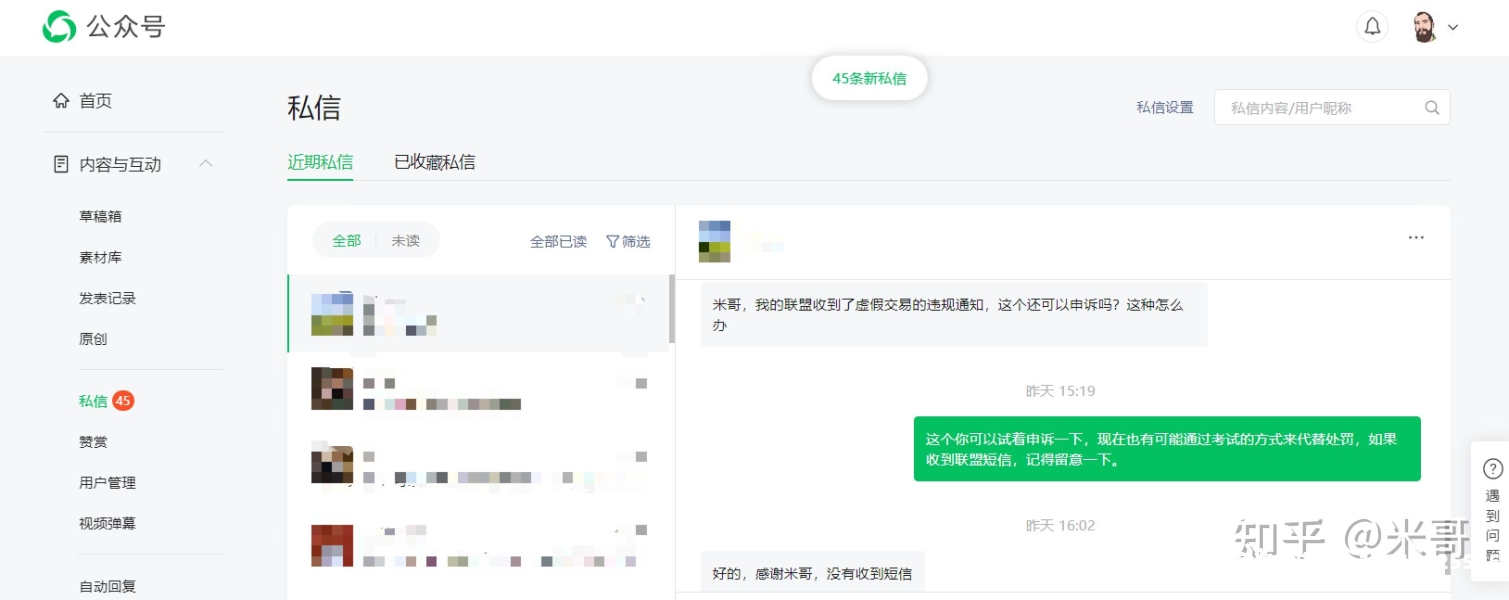This screenshot has width=1509, height=600.
Task: Click the conversation list scrollbar
Action: 671,310
